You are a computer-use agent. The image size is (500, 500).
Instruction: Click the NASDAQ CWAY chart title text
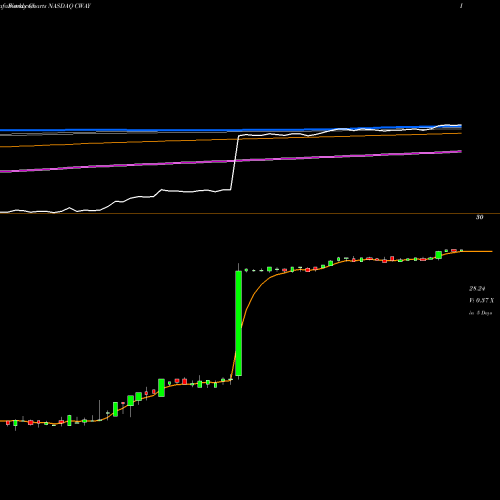70,6
